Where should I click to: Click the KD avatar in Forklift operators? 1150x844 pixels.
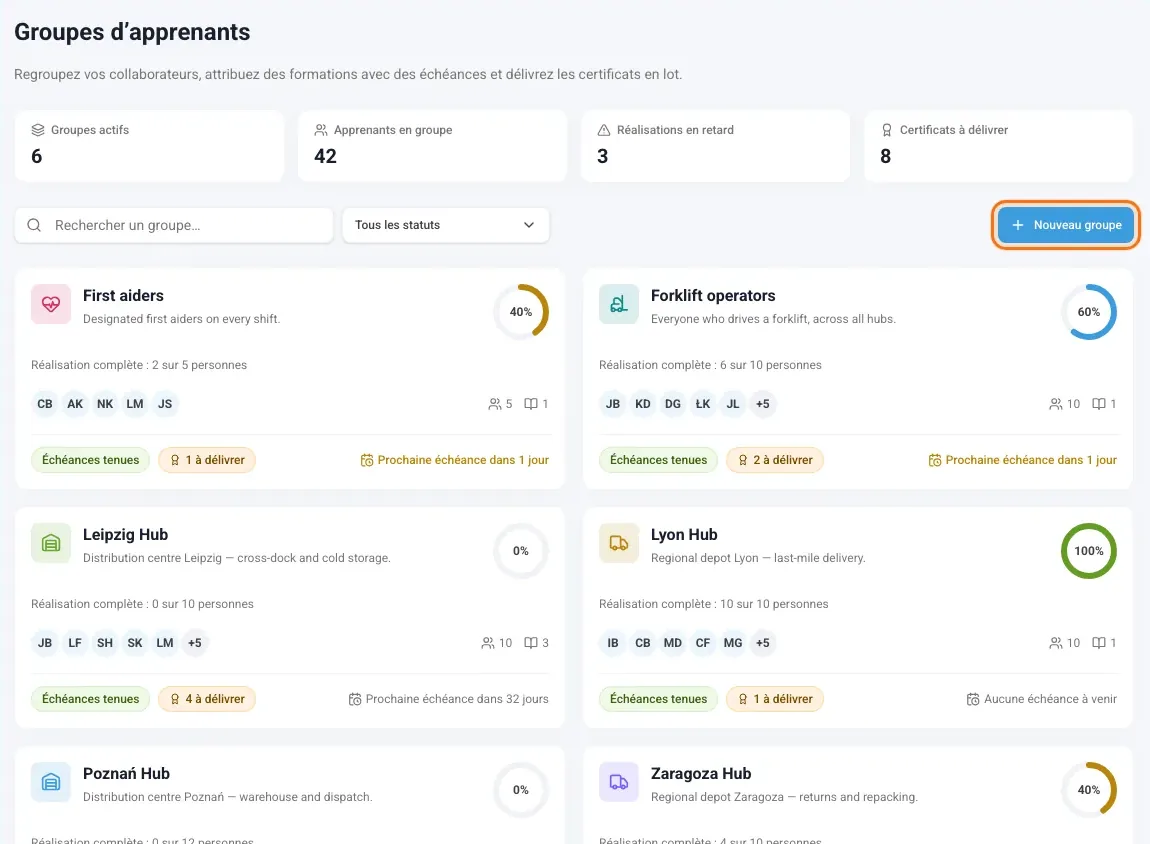pyautogui.click(x=643, y=404)
